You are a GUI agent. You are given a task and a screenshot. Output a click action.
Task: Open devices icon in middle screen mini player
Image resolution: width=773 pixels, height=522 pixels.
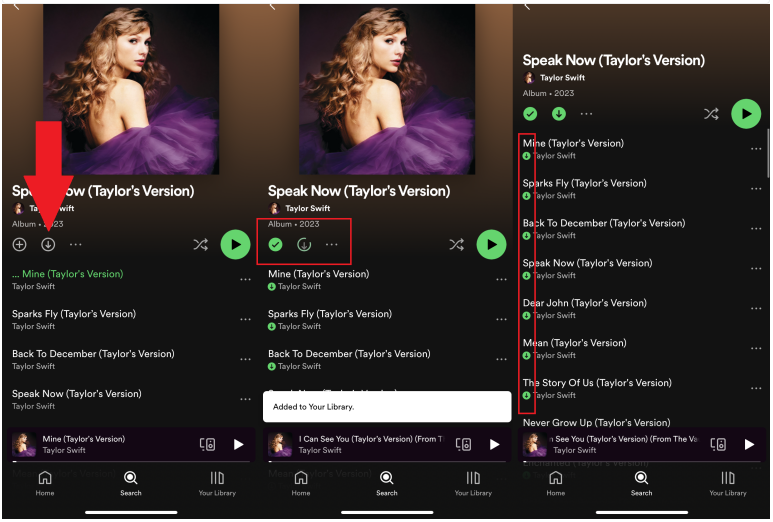[x=463, y=445]
